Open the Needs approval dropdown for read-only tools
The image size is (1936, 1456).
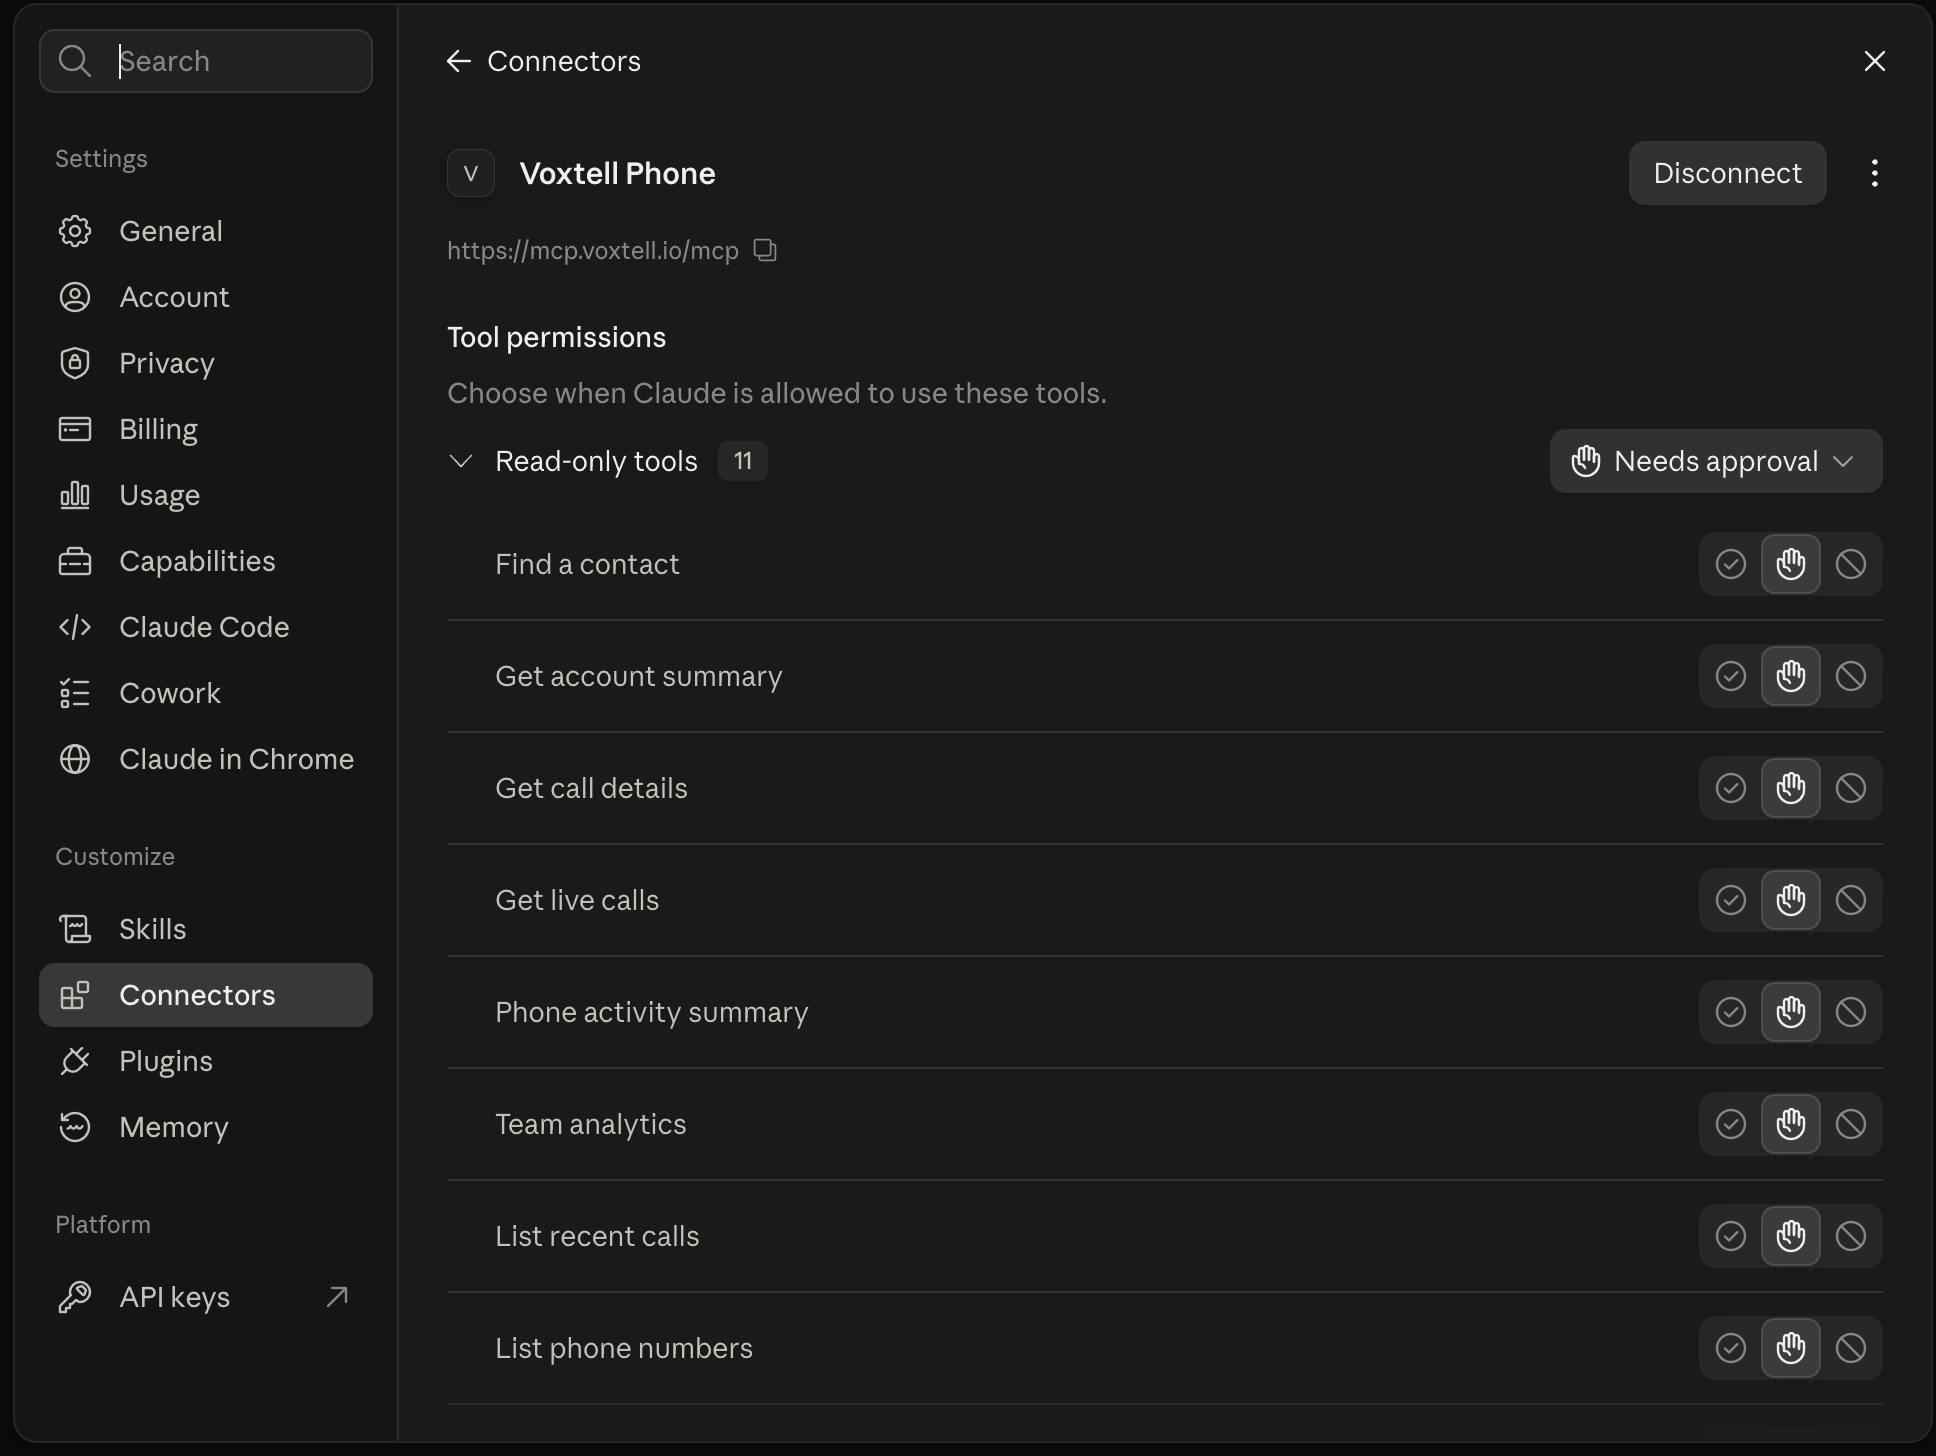pos(1716,461)
